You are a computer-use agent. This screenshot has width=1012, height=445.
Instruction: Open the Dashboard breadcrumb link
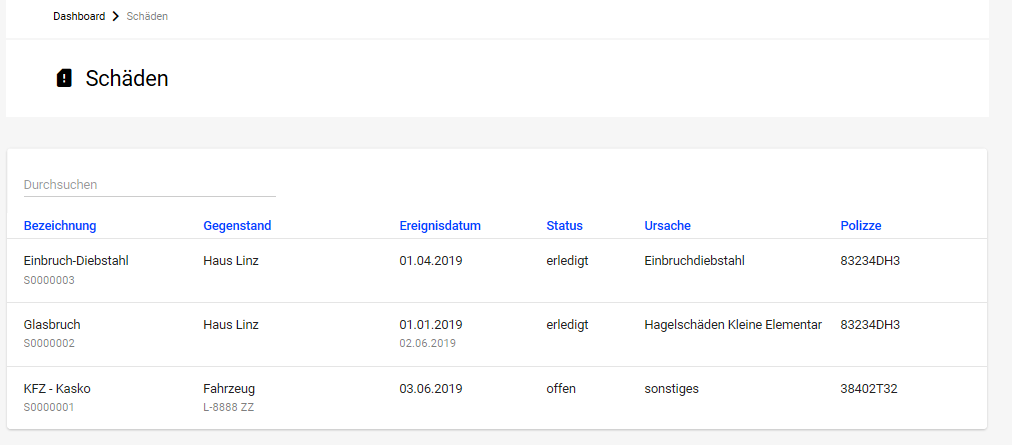(x=79, y=17)
